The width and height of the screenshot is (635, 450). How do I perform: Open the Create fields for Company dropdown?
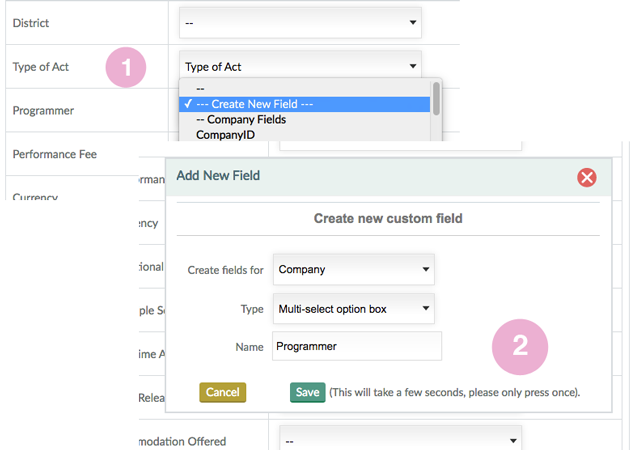(x=353, y=269)
